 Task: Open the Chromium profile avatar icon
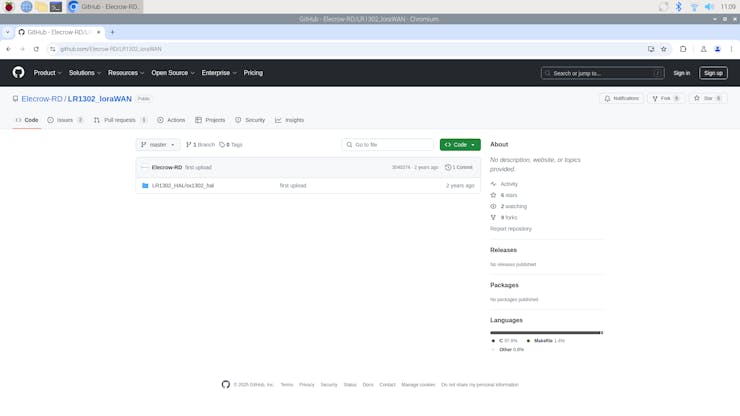tap(717, 49)
